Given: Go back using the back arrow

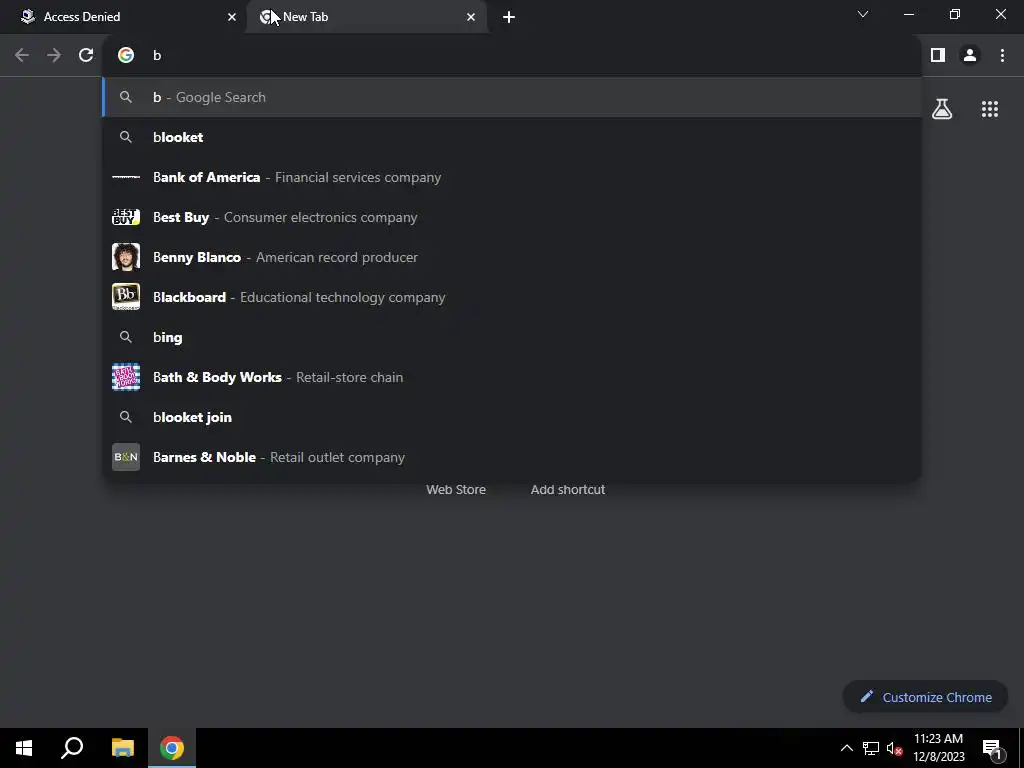Looking at the screenshot, I should [x=22, y=56].
